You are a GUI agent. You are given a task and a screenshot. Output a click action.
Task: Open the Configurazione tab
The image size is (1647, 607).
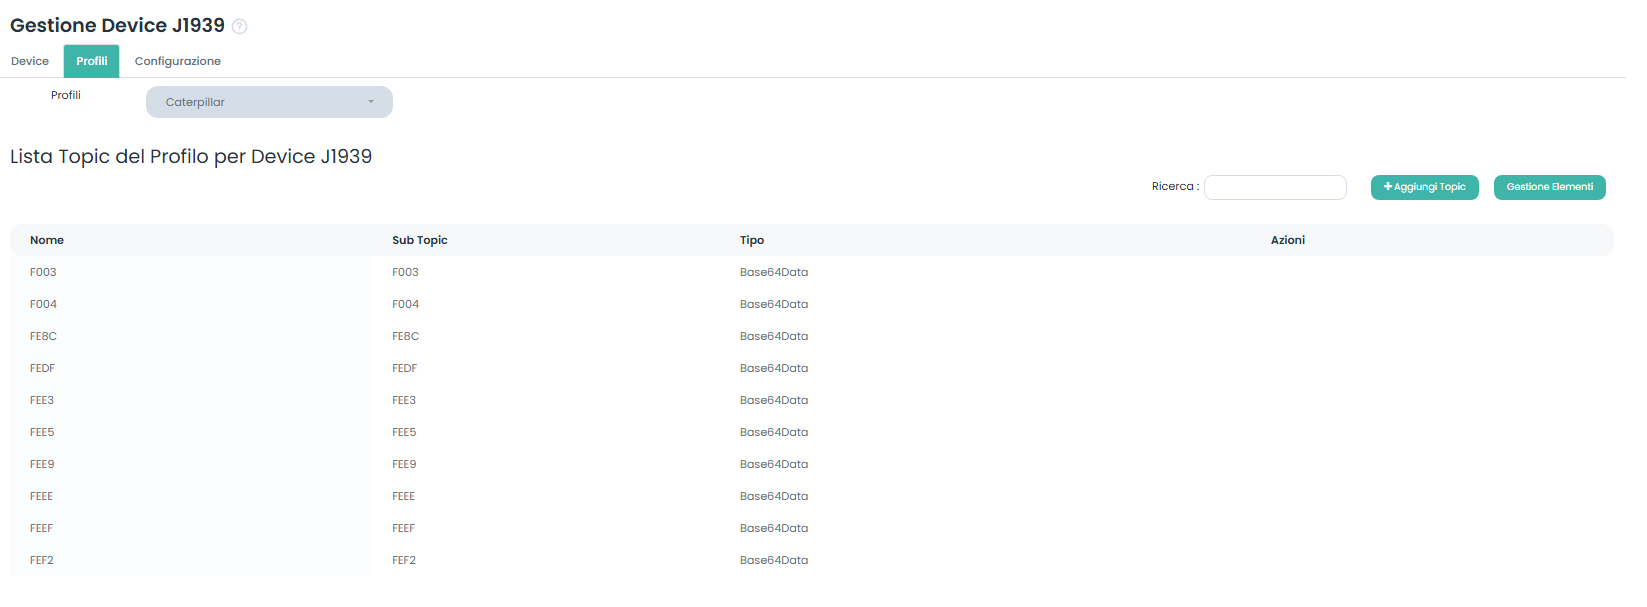[x=178, y=61]
